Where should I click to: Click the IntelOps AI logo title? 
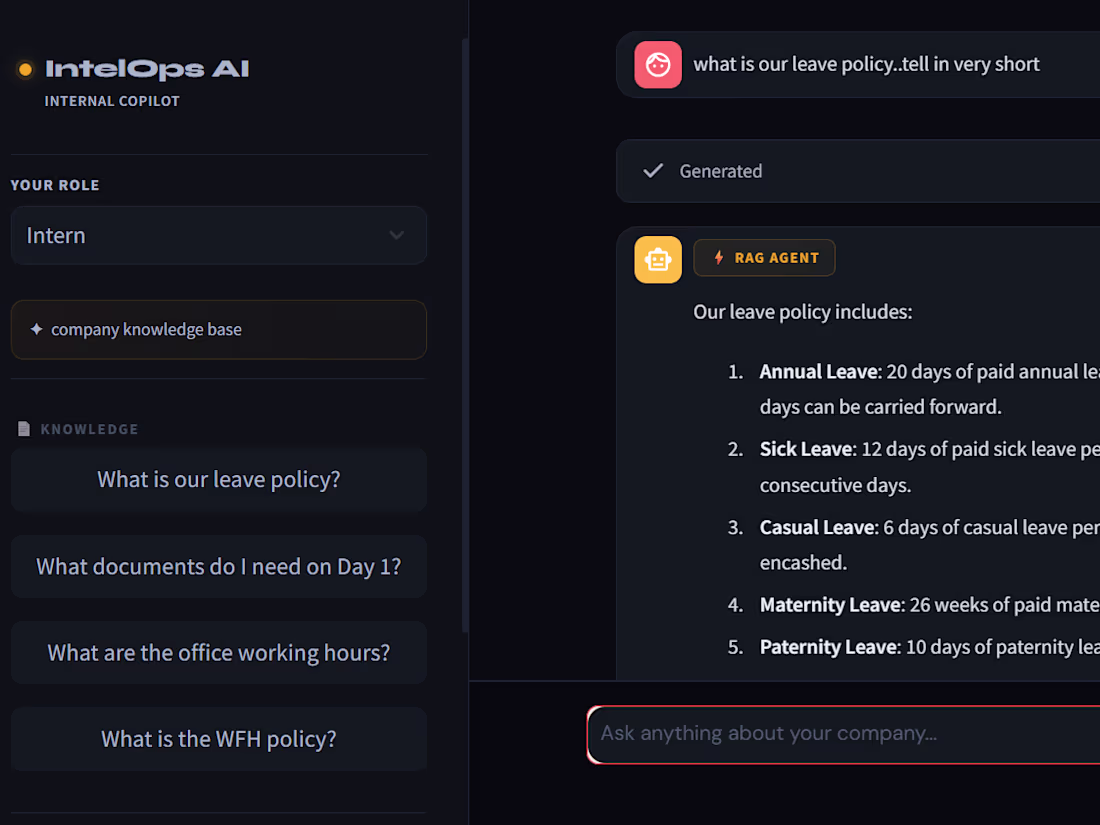click(147, 69)
